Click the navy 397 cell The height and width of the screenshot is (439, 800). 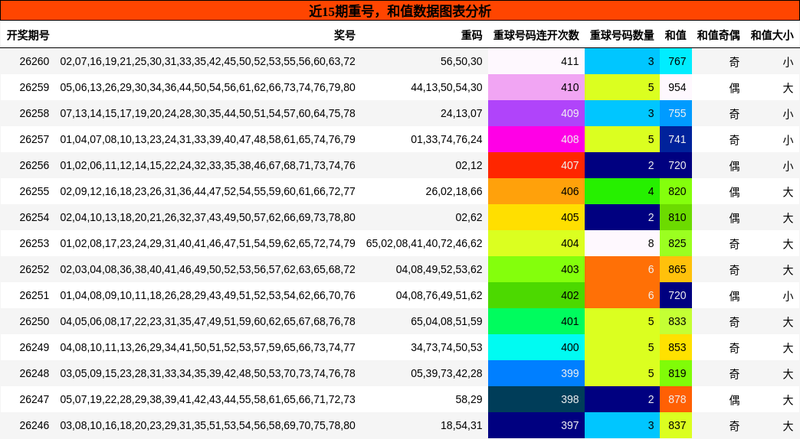tap(536, 426)
